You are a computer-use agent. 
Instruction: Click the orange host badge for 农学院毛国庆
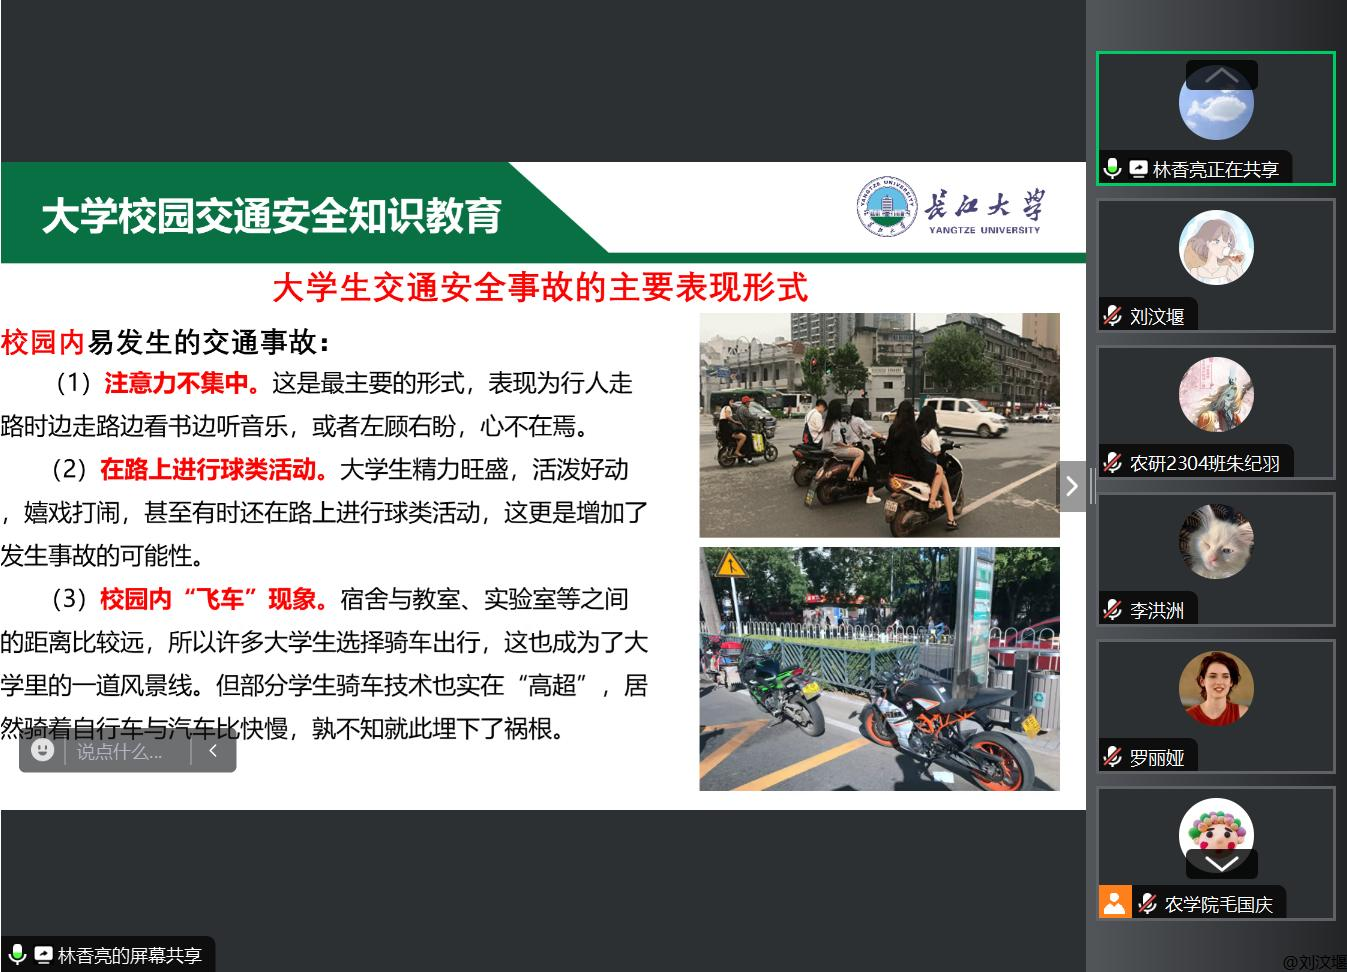[1114, 903]
